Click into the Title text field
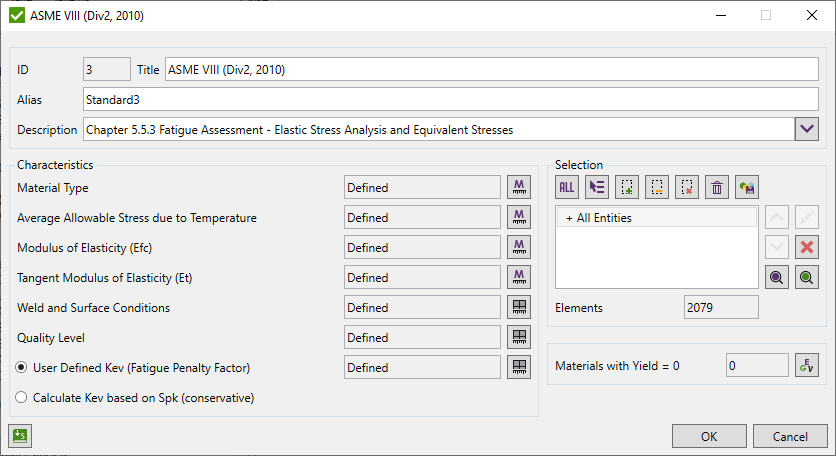Image resolution: width=836 pixels, height=456 pixels. [x=490, y=70]
